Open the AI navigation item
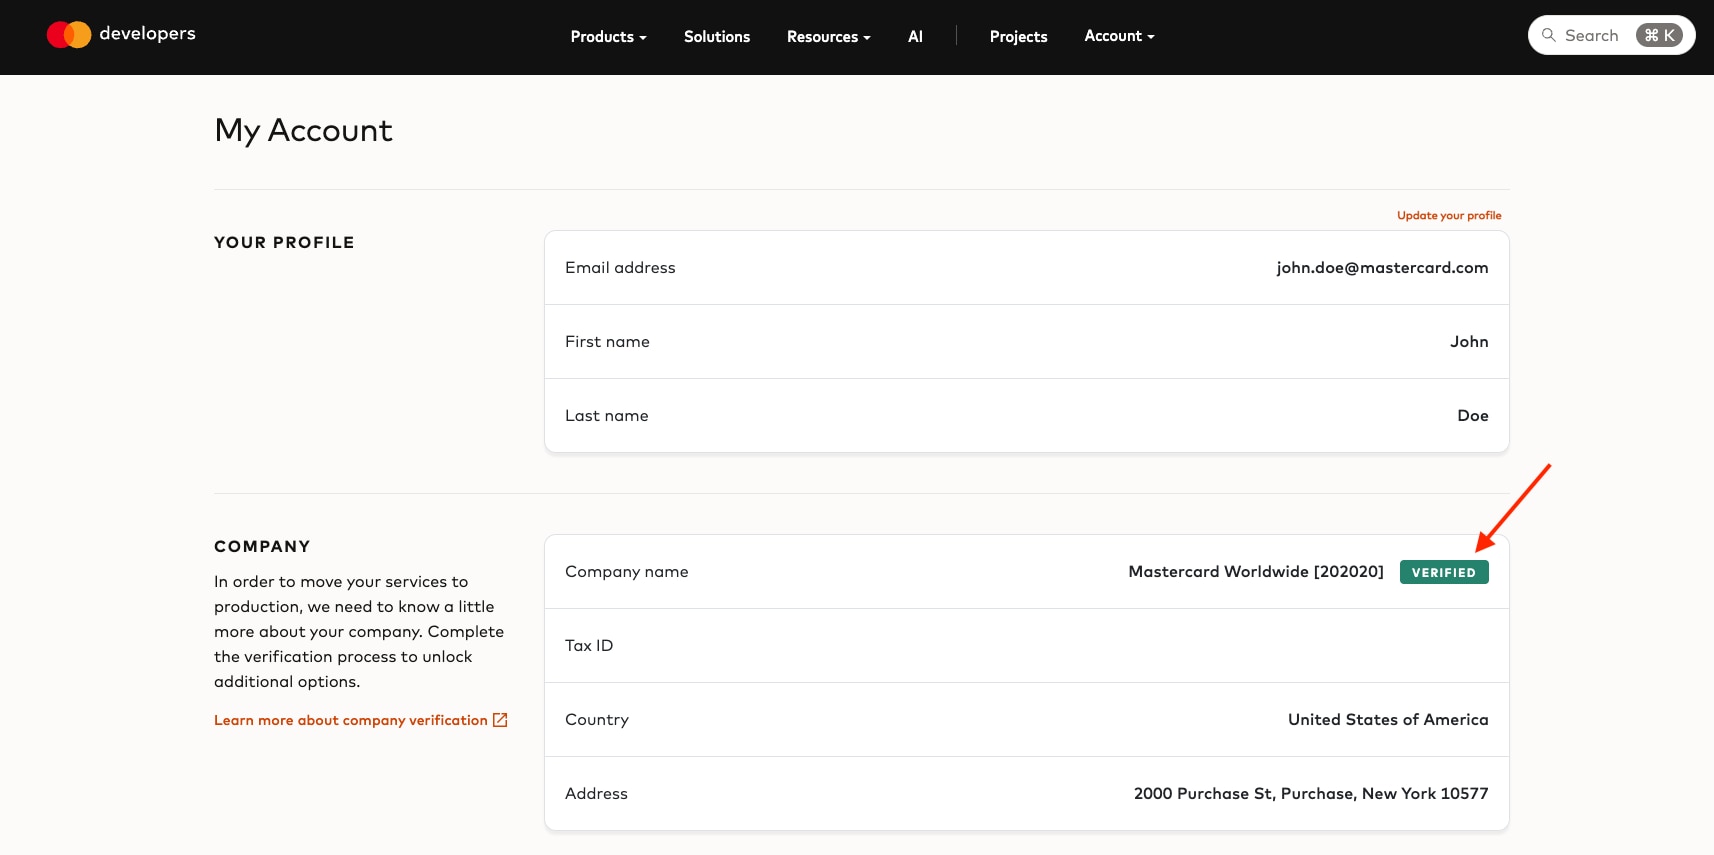 coord(915,36)
